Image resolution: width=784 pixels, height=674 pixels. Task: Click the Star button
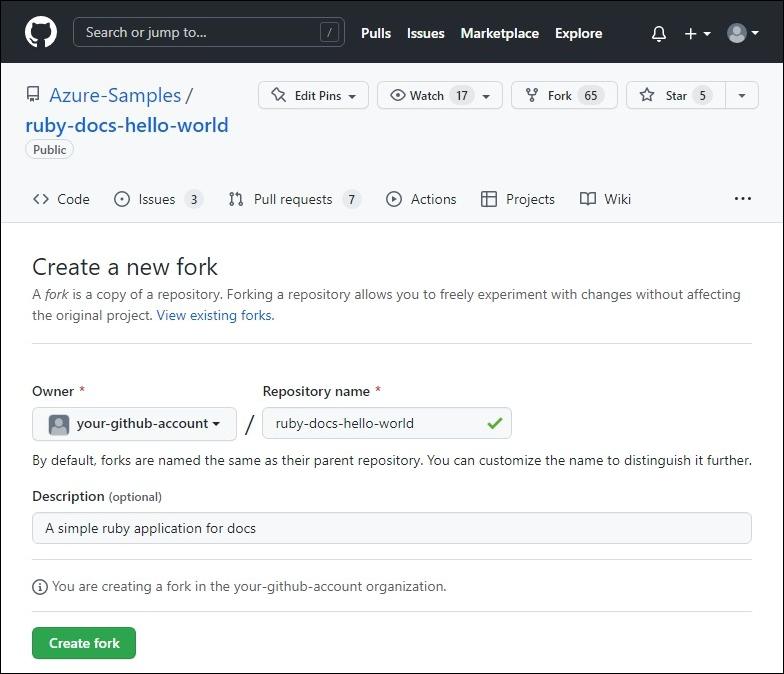(x=675, y=95)
